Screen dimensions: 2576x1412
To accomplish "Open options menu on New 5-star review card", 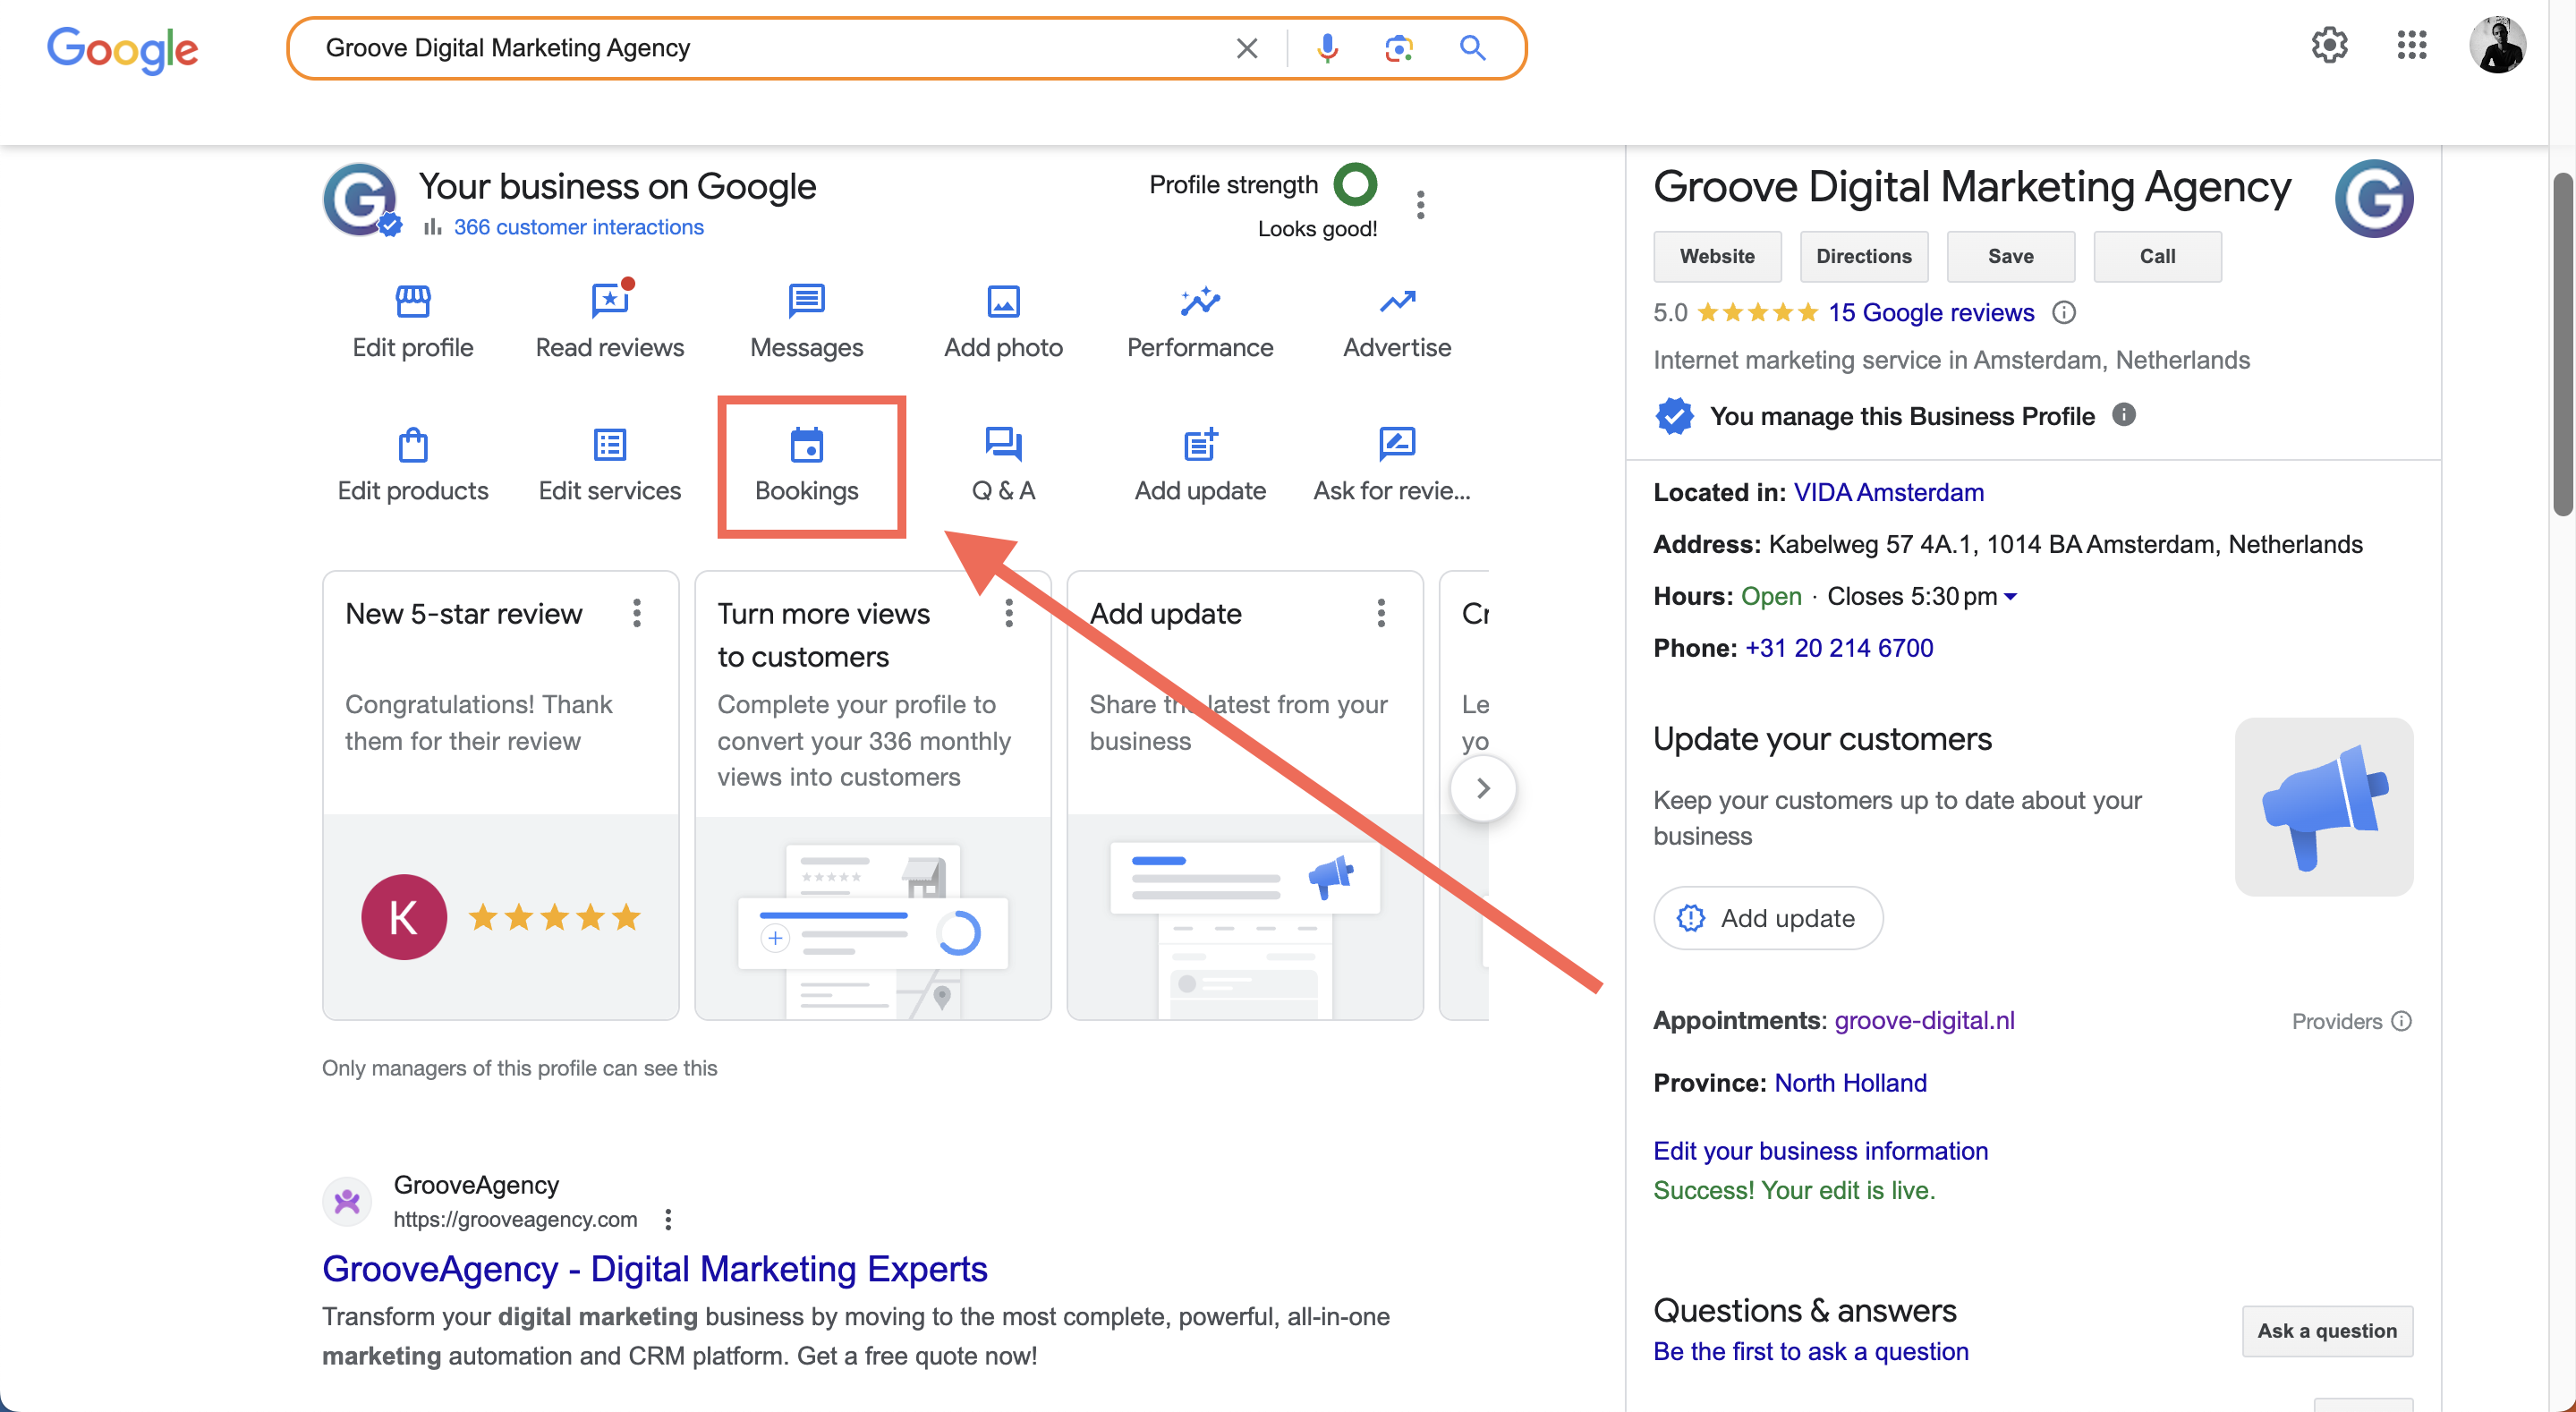I will [x=637, y=613].
